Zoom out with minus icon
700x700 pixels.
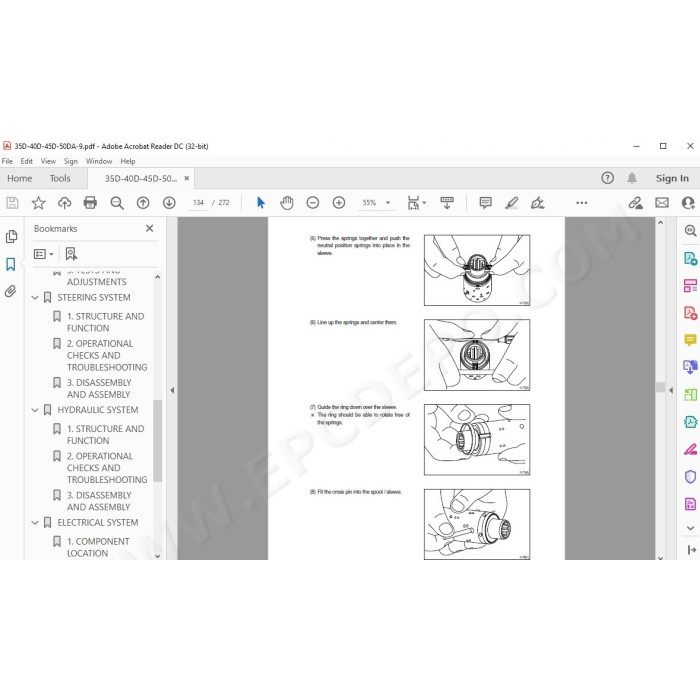point(312,203)
